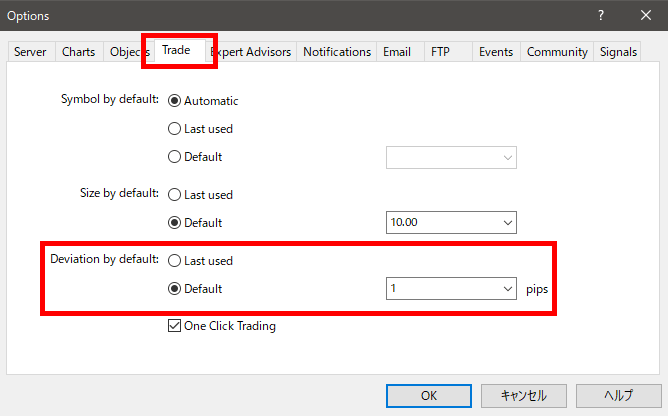Click the キャンセル button

tap(524, 396)
